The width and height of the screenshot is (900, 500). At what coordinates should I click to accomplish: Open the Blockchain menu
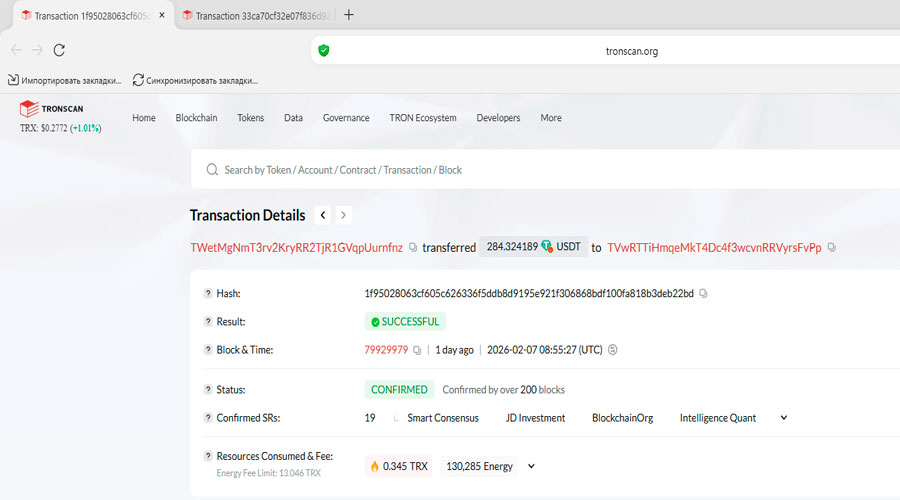(x=196, y=118)
